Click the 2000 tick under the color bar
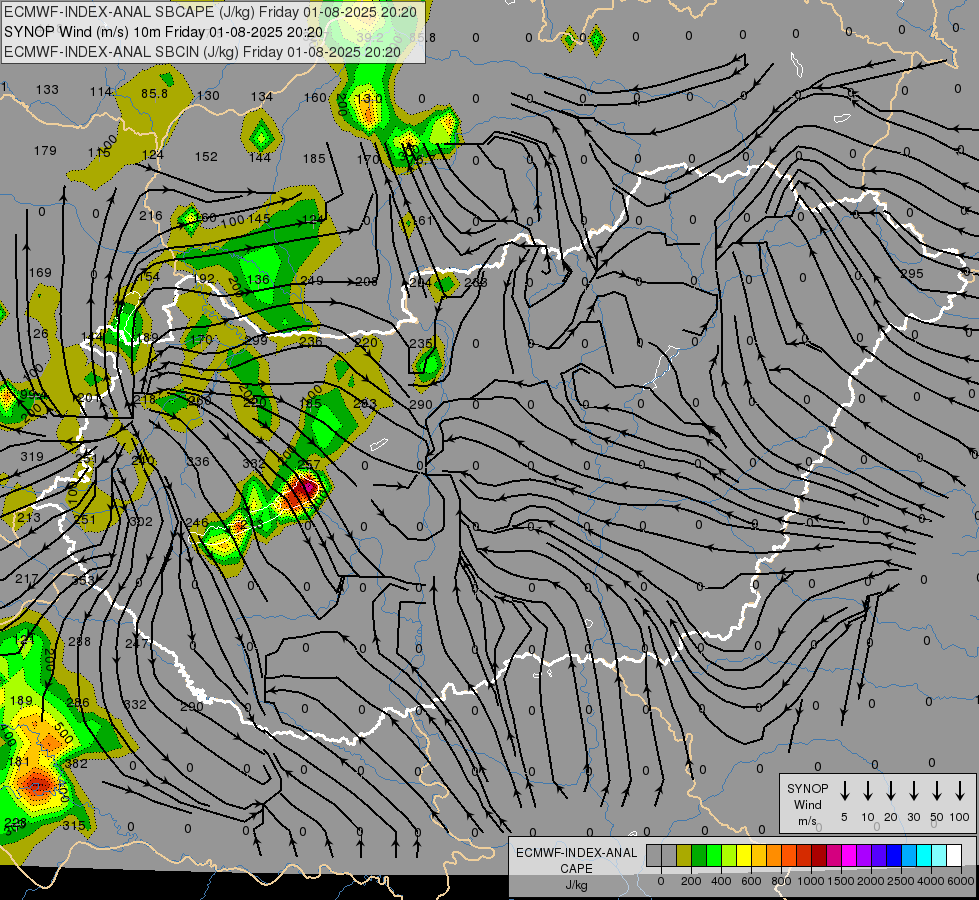 pos(871,881)
